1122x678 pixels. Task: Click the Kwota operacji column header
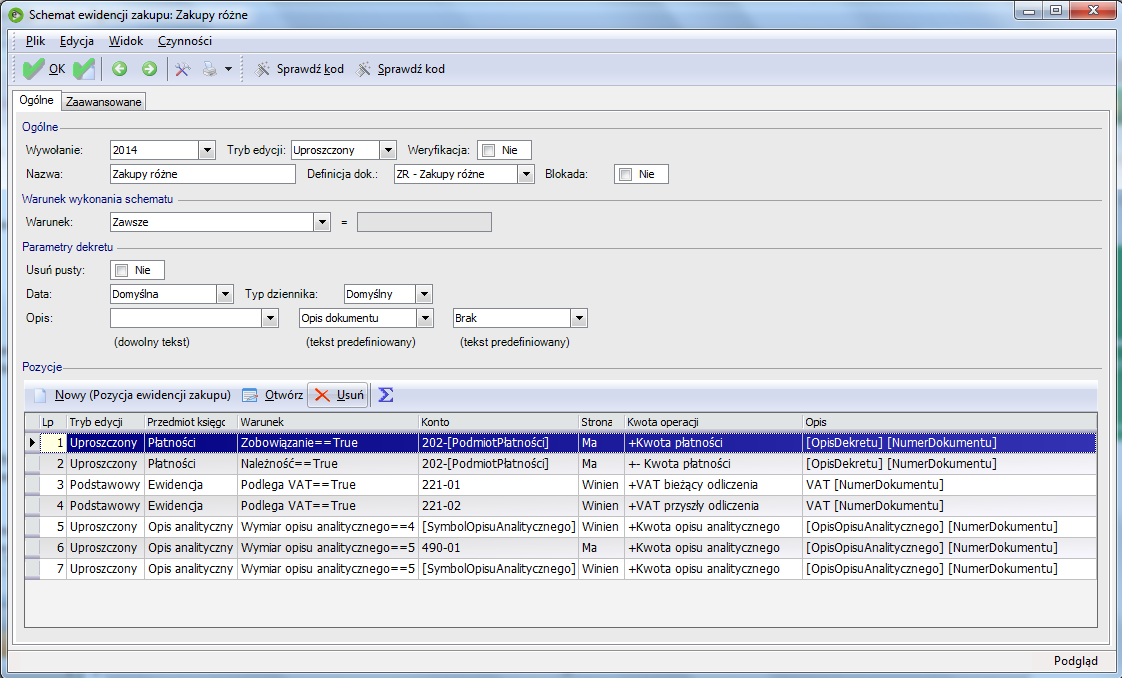pos(713,422)
